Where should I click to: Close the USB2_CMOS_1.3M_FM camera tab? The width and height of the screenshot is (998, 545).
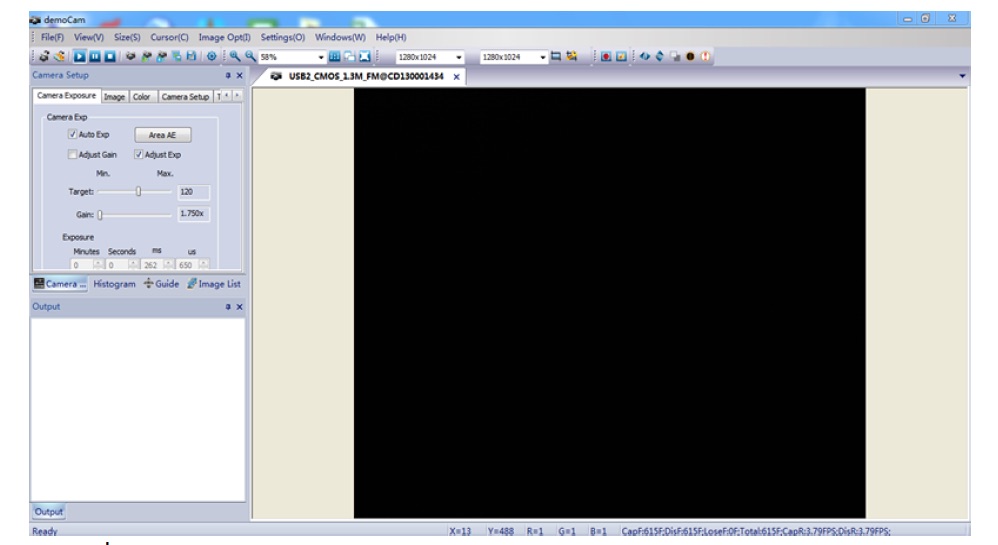click(456, 77)
